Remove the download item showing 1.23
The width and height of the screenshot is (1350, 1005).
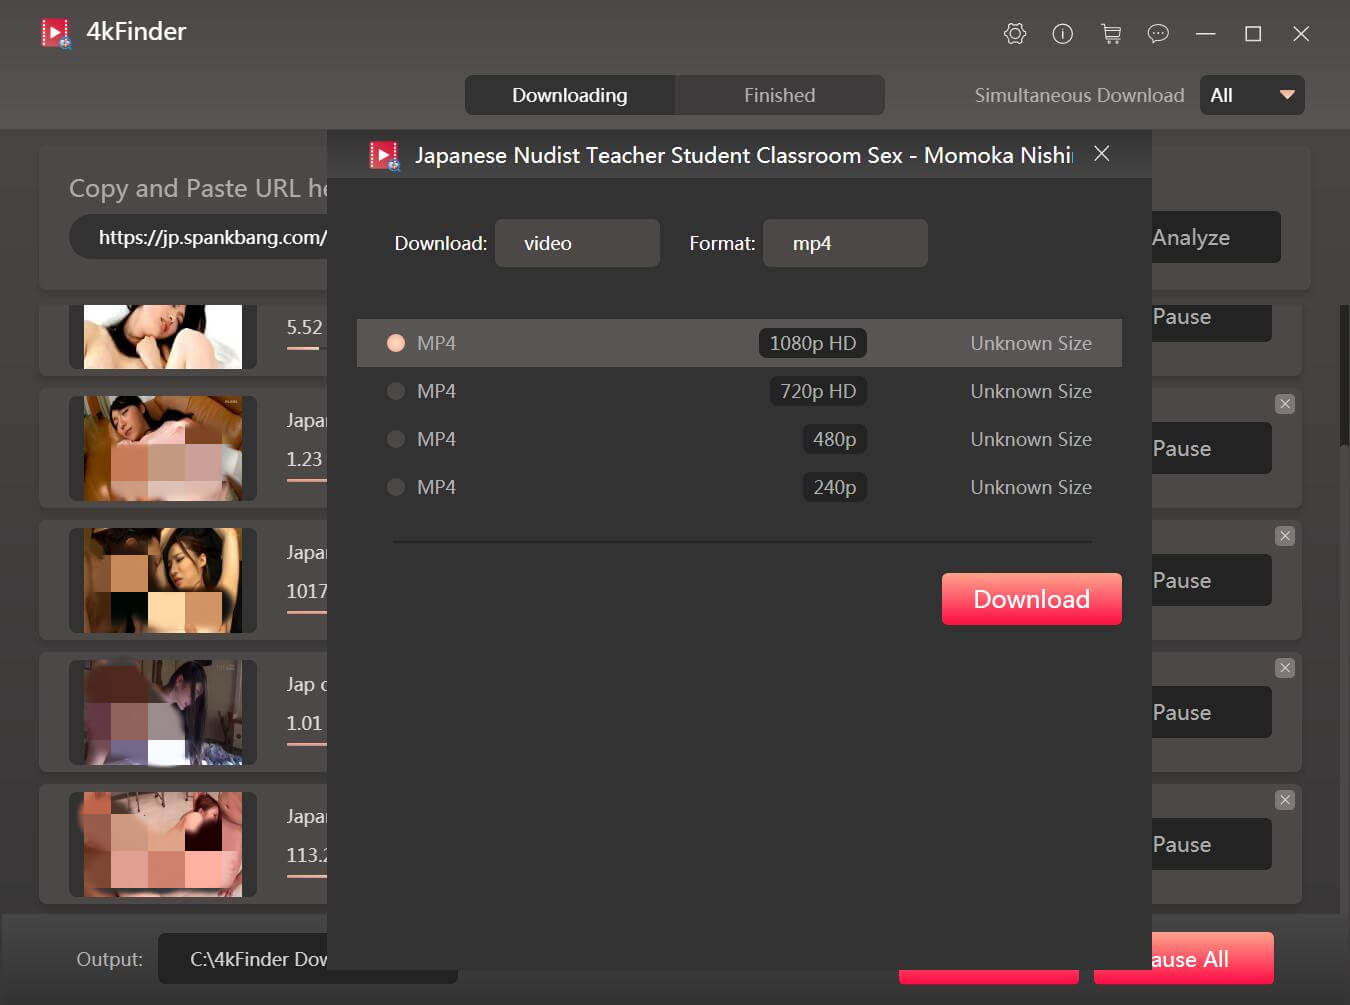[1285, 404]
